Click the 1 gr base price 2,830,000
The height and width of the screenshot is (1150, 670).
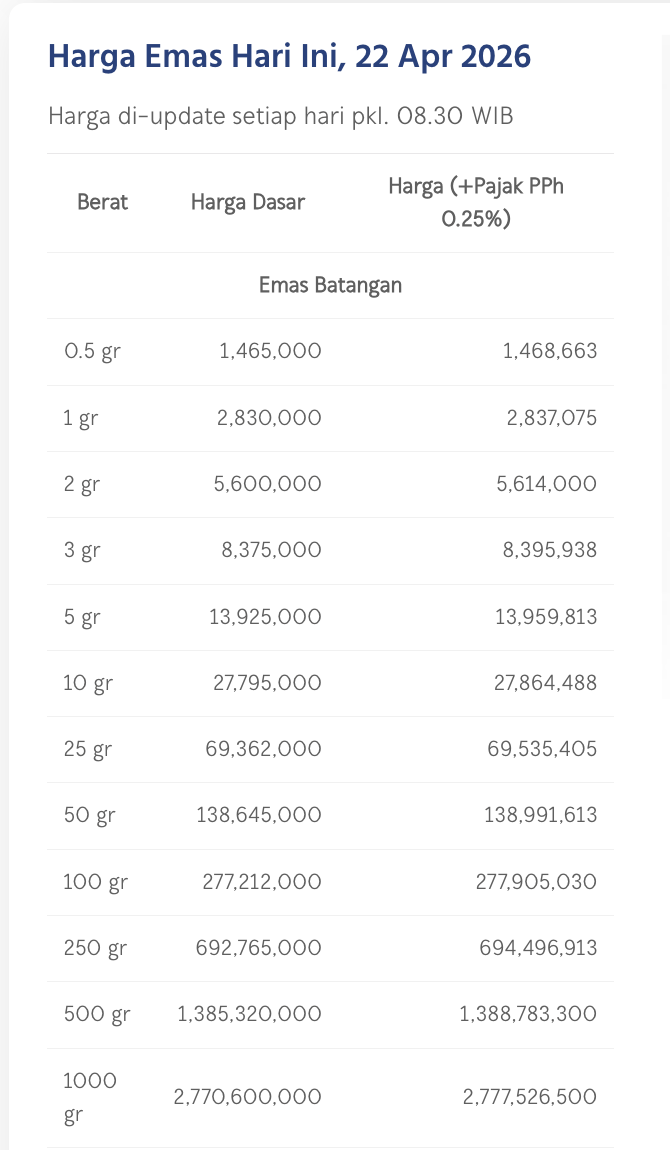point(269,418)
